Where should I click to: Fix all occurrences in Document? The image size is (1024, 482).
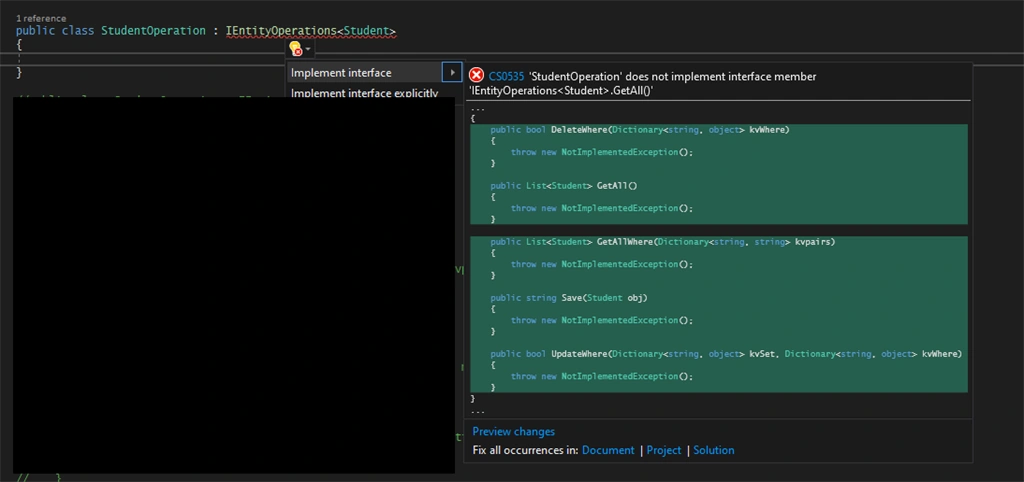pyautogui.click(x=608, y=450)
